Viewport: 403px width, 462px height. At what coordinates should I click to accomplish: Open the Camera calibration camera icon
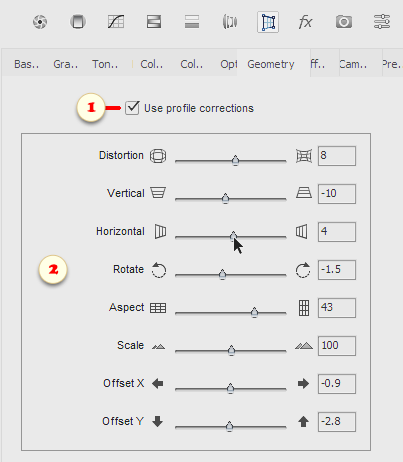point(344,22)
